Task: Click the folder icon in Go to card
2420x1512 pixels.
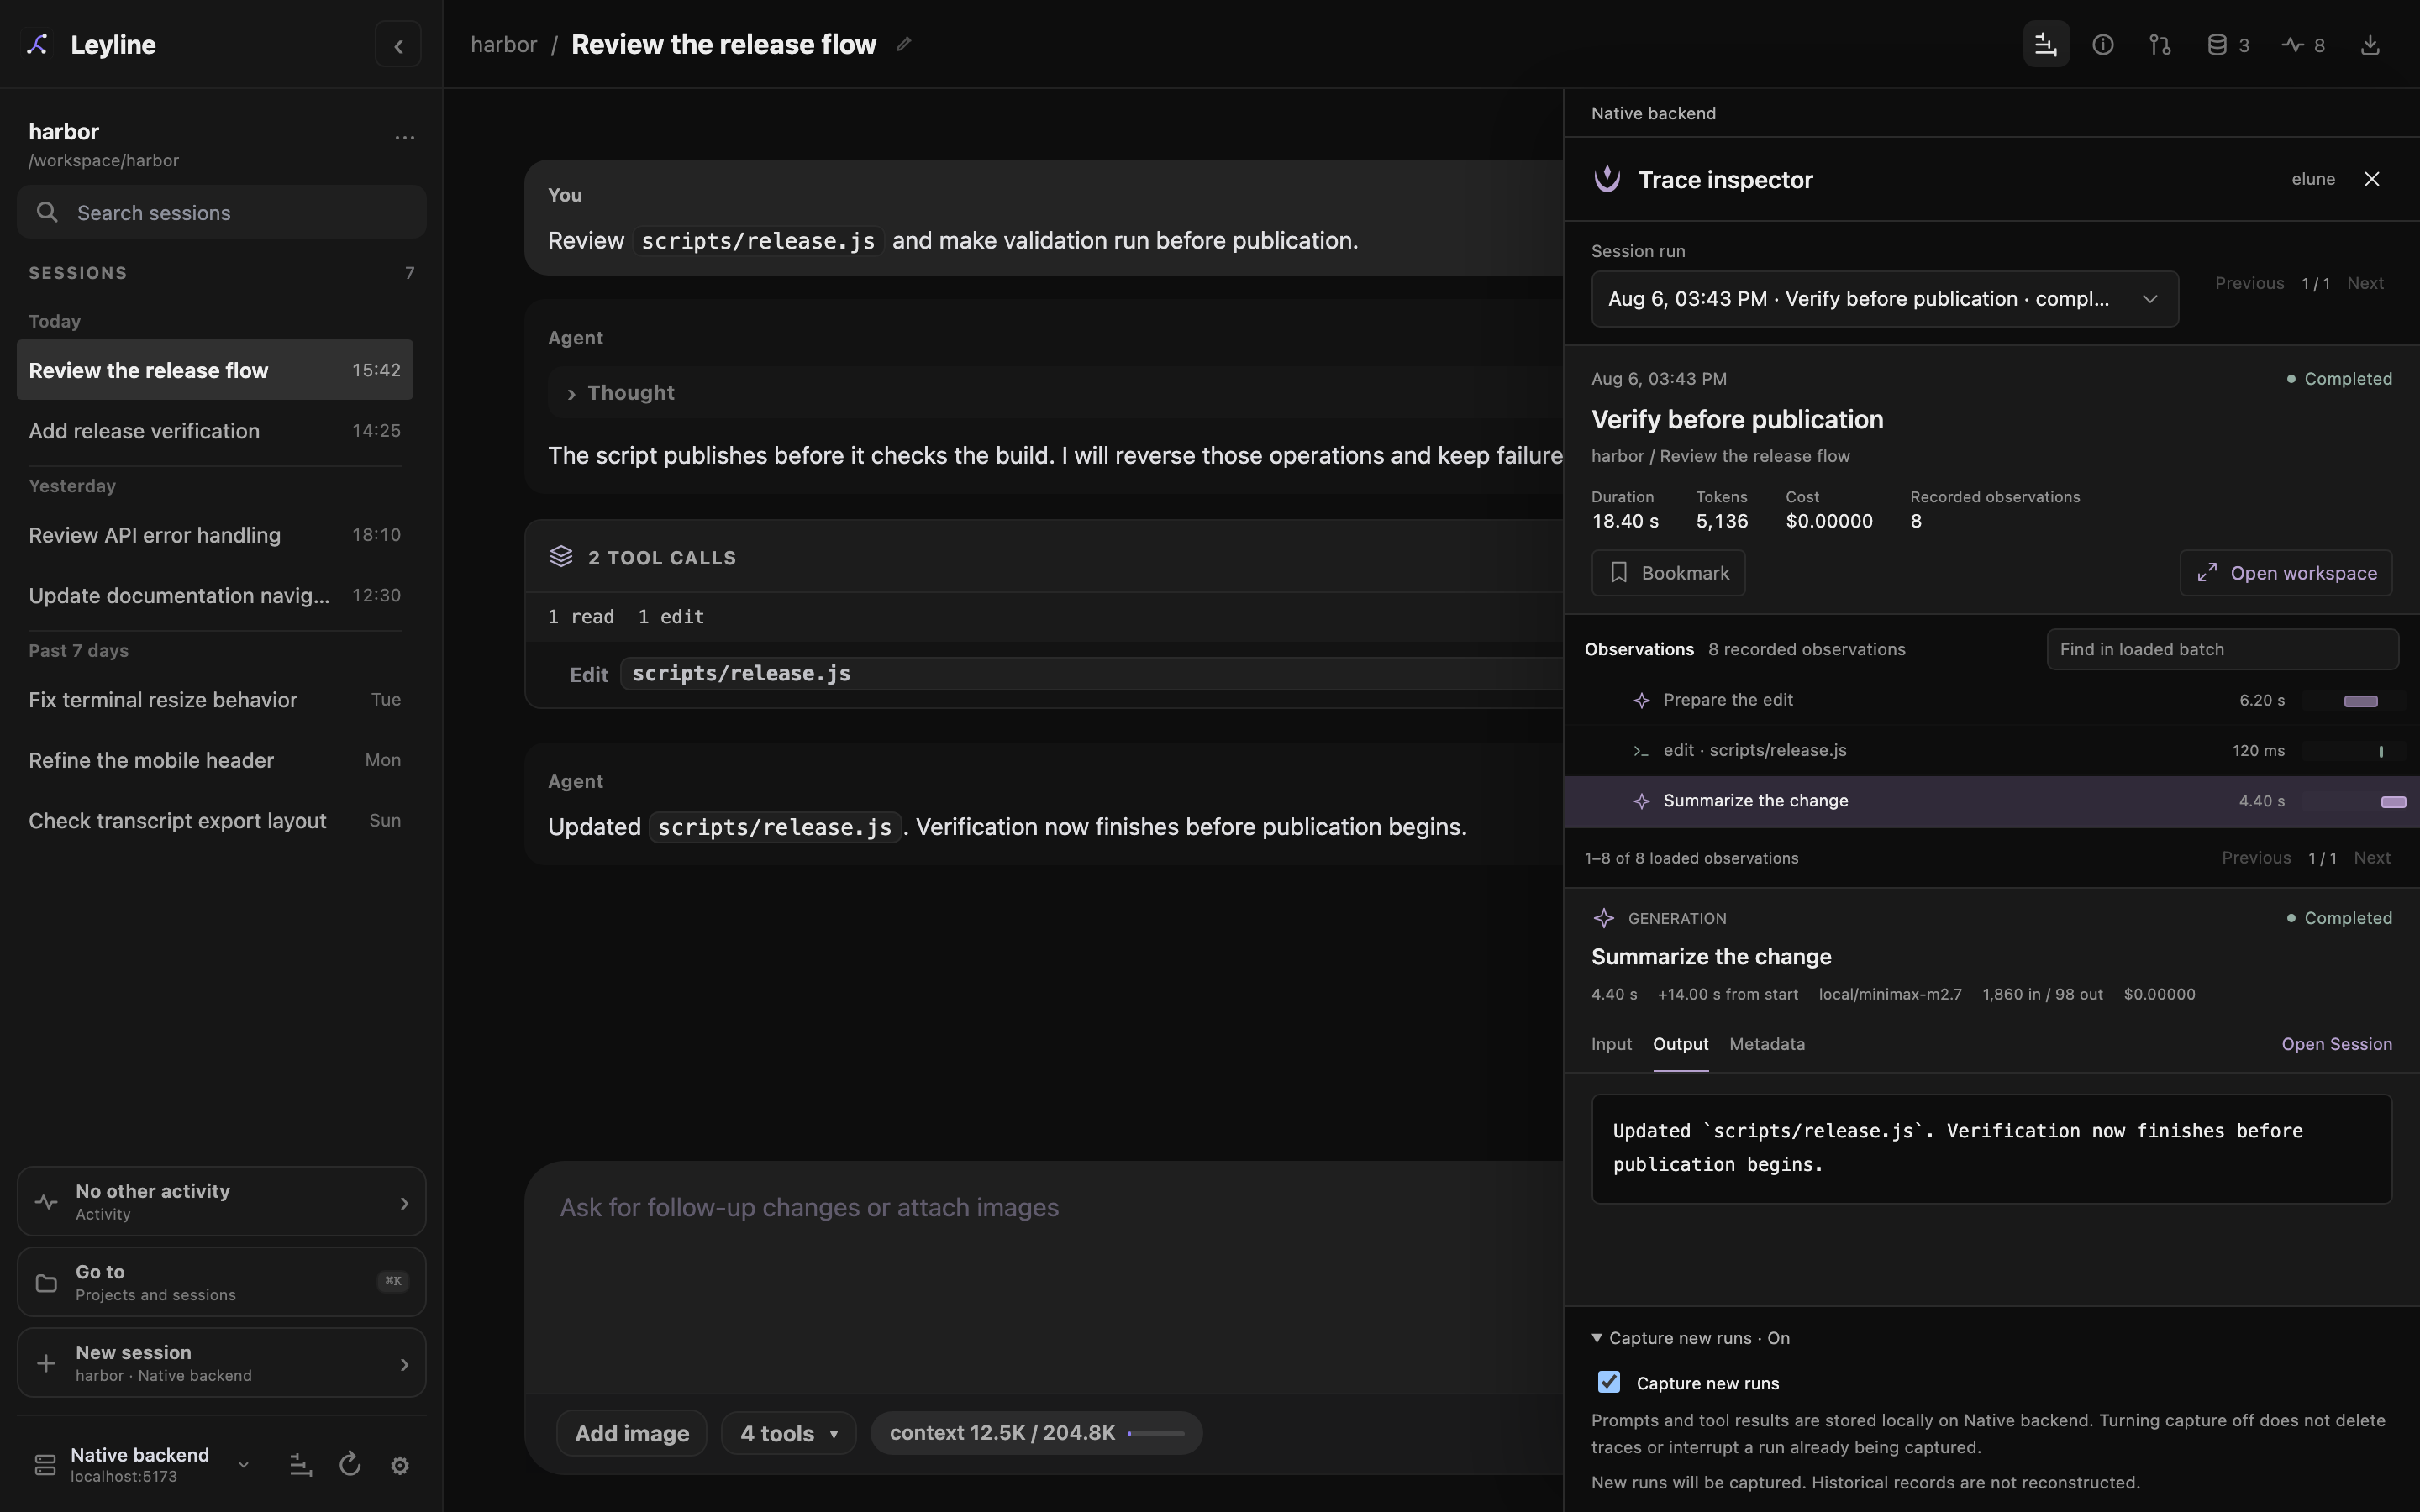Action: (46, 1282)
